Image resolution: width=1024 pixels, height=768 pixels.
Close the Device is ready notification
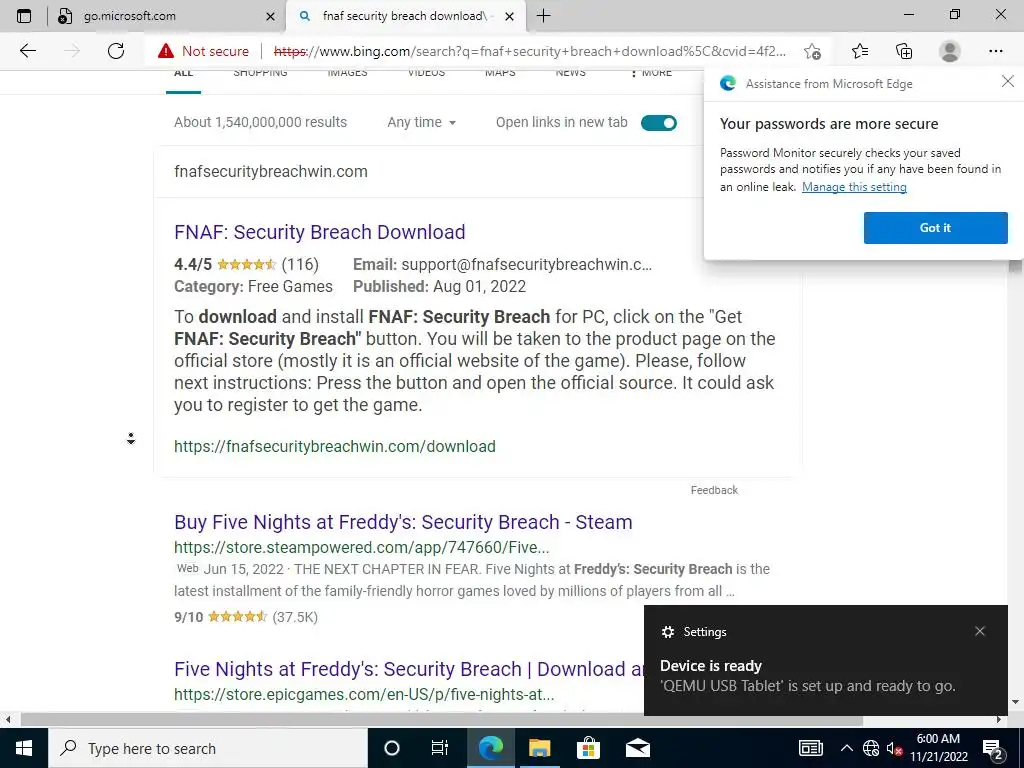click(x=980, y=631)
